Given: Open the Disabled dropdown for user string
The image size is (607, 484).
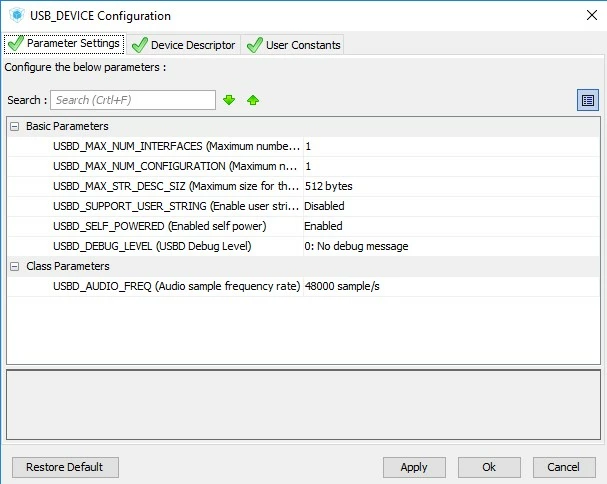Looking at the screenshot, I should (451, 206).
